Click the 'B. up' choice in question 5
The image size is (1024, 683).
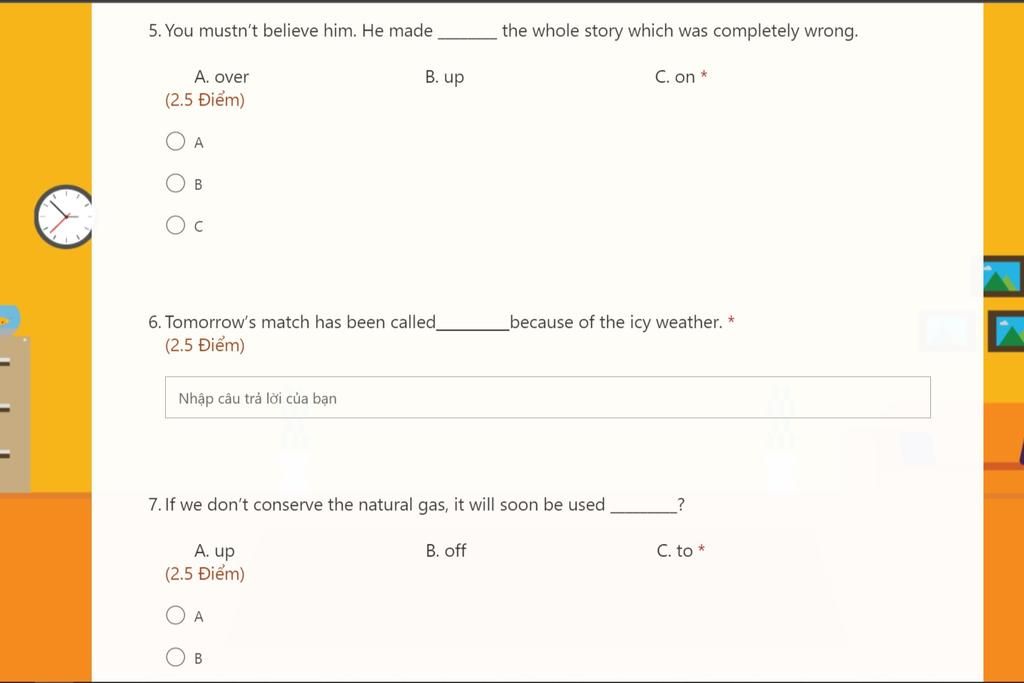pyautogui.click(x=444, y=77)
